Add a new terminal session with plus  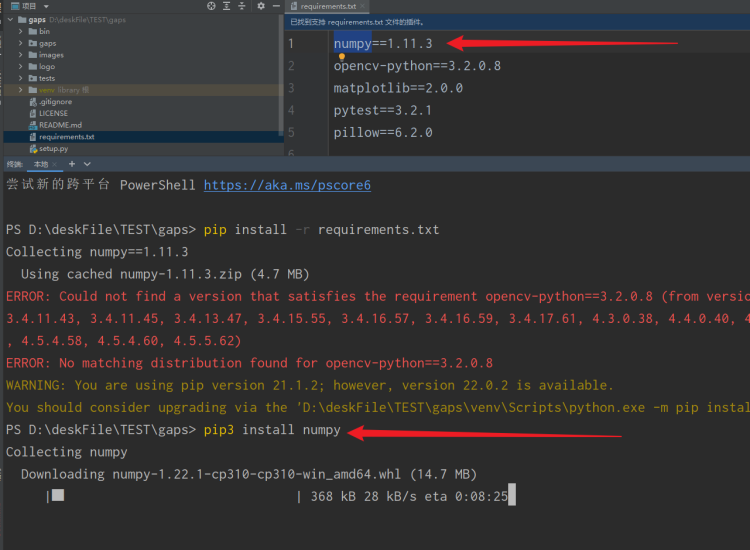click(x=72, y=164)
